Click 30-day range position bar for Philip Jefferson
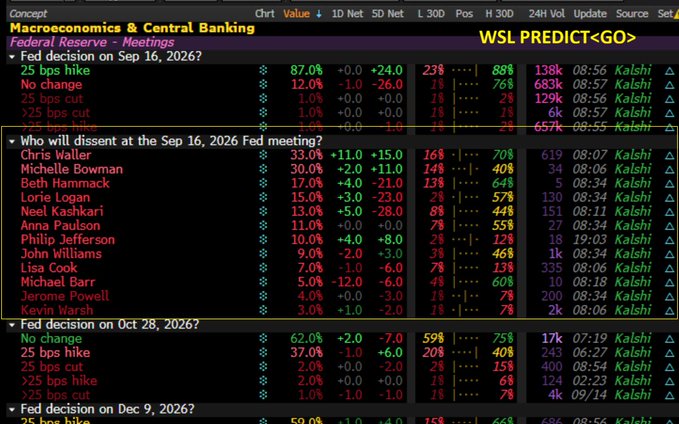This screenshot has height=424, width=679. point(465,240)
